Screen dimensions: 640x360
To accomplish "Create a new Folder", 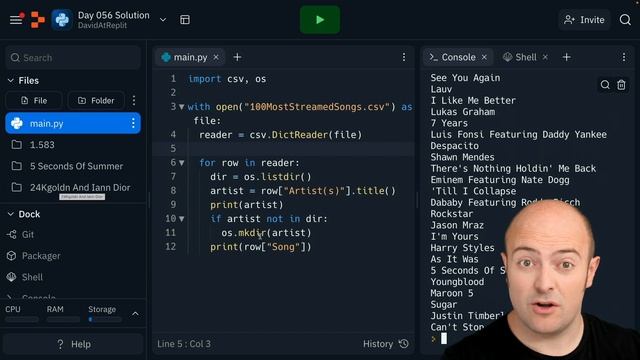I will (96, 100).
